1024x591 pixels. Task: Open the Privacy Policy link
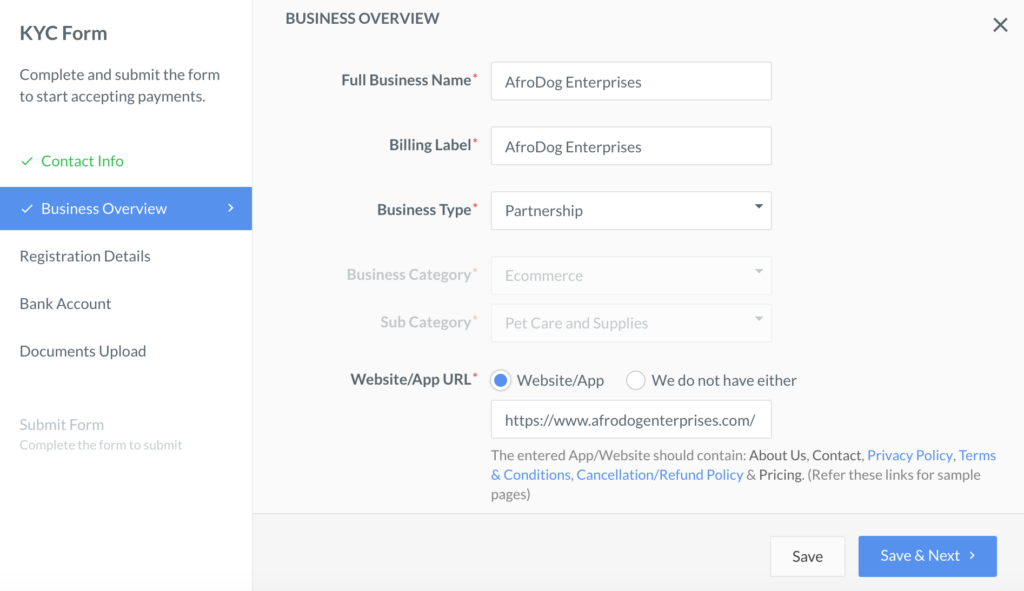tap(909, 455)
